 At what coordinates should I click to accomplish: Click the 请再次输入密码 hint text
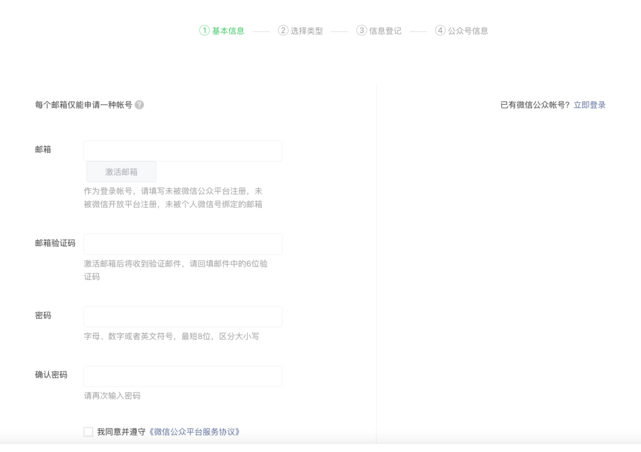pyautogui.click(x=112, y=396)
